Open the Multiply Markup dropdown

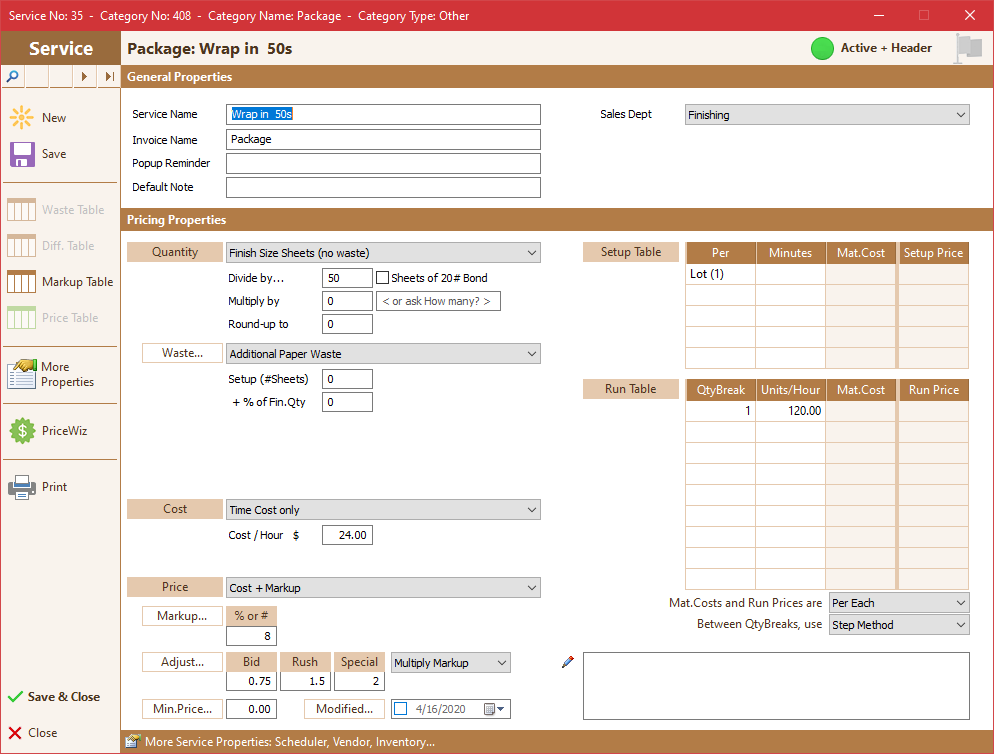[451, 663]
